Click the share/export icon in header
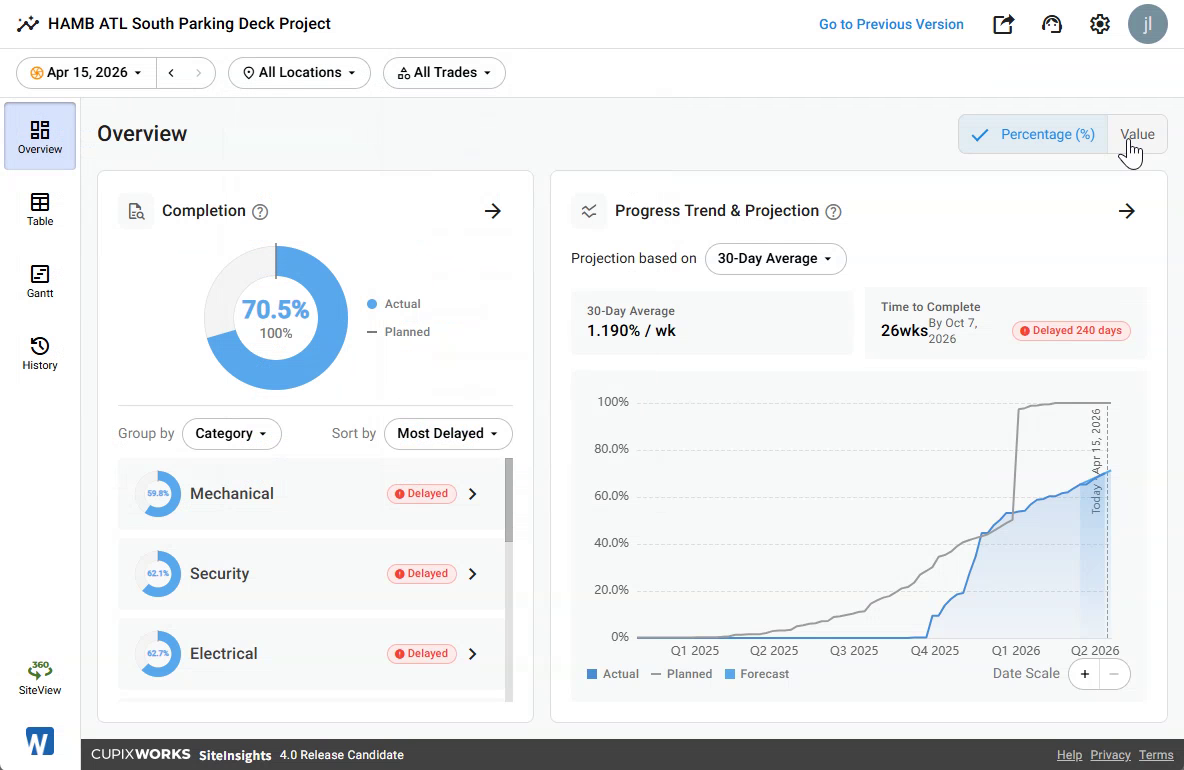Image resolution: width=1184 pixels, height=770 pixels. click(1003, 24)
